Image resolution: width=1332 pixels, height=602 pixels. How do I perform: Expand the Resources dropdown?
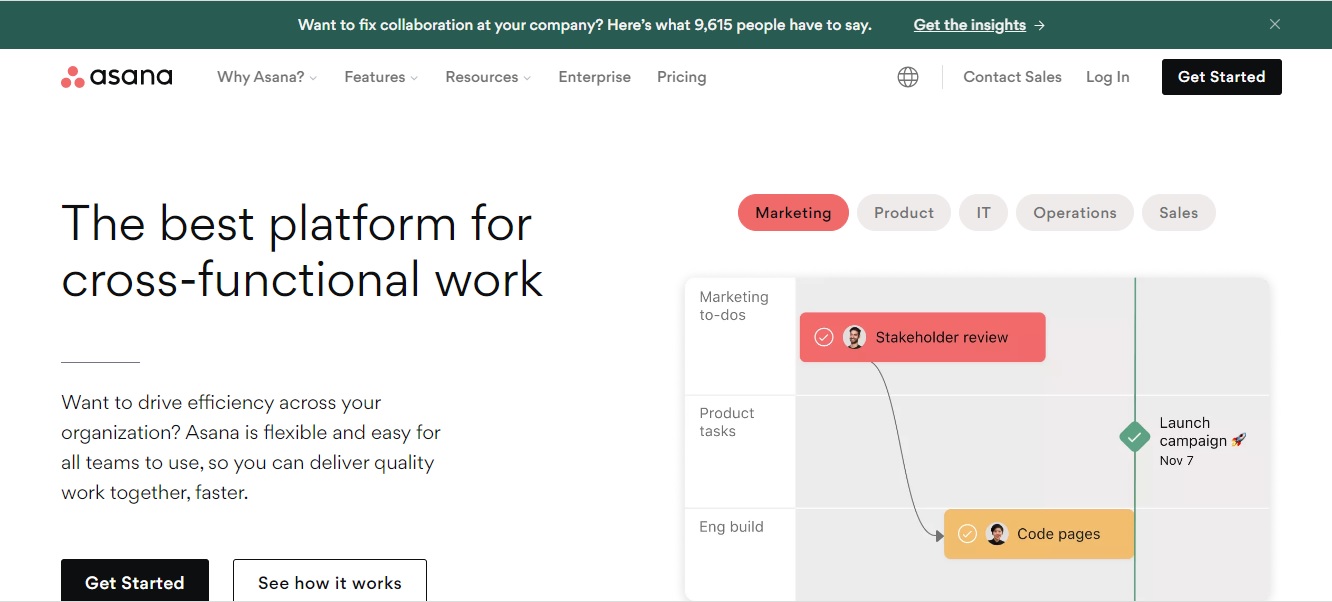coord(488,77)
